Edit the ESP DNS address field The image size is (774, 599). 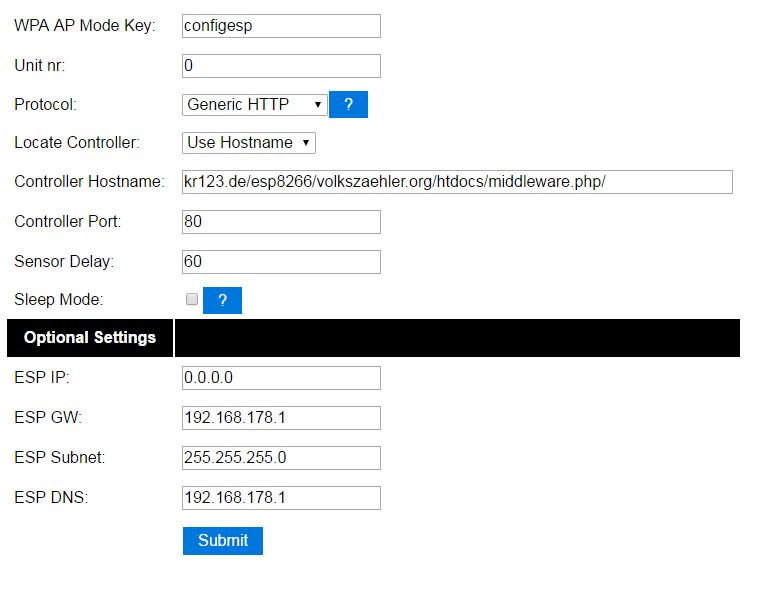[x=281, y=498]
